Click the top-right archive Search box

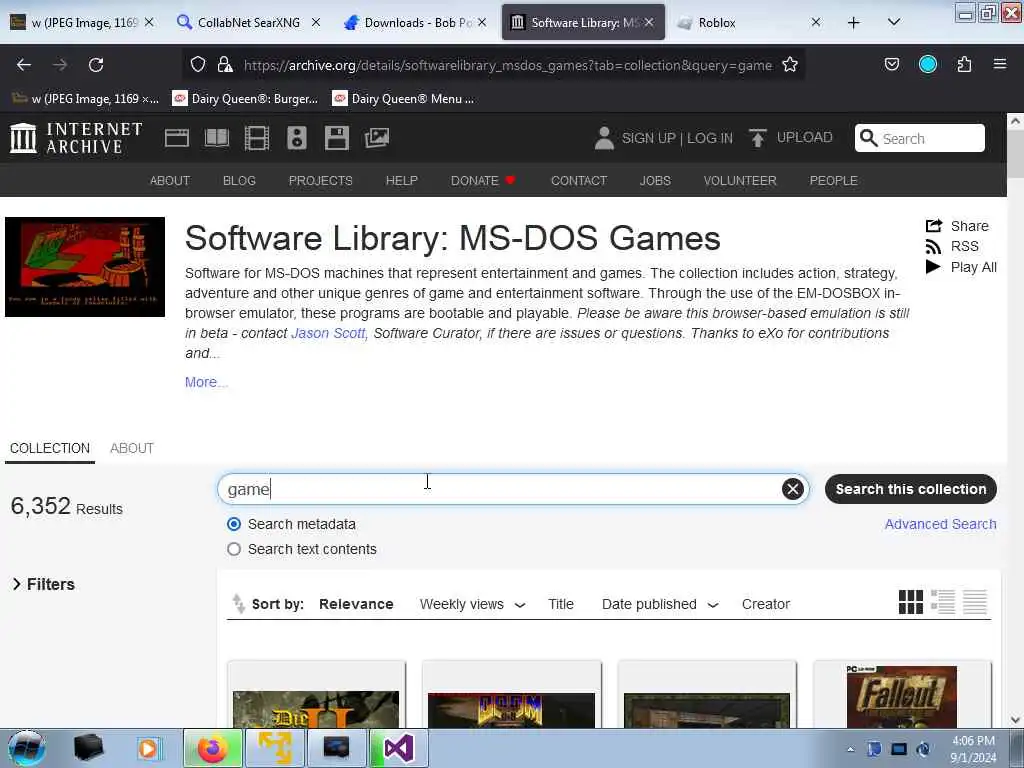point(920,138)
